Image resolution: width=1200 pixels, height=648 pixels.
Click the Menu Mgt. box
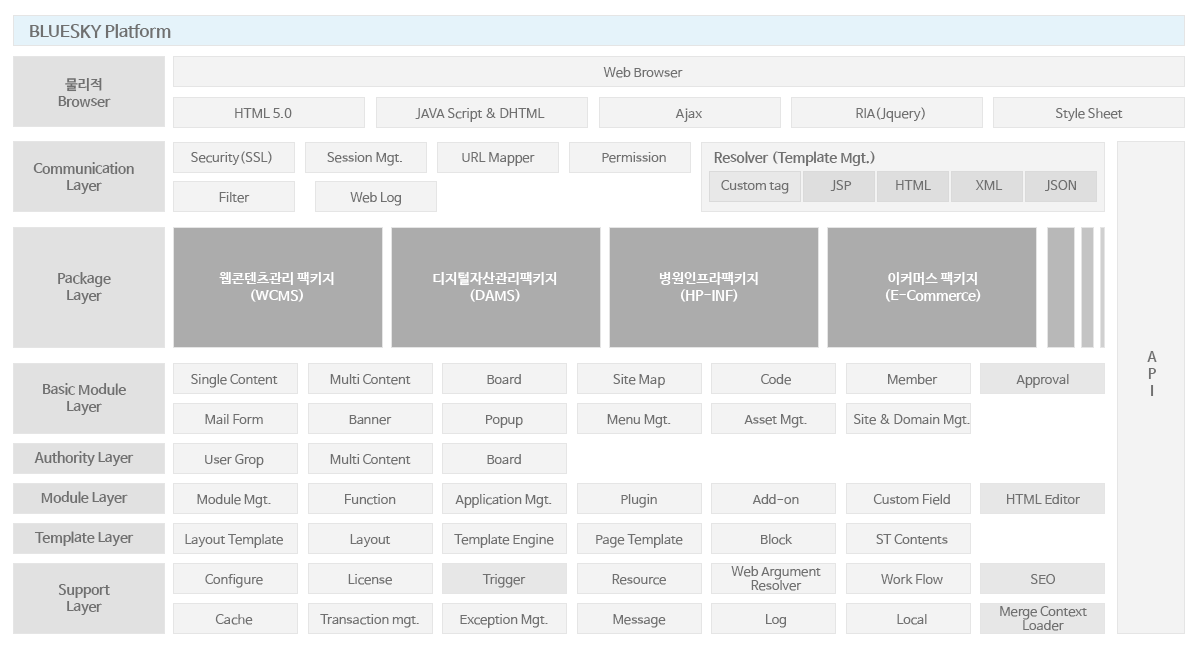639,419
